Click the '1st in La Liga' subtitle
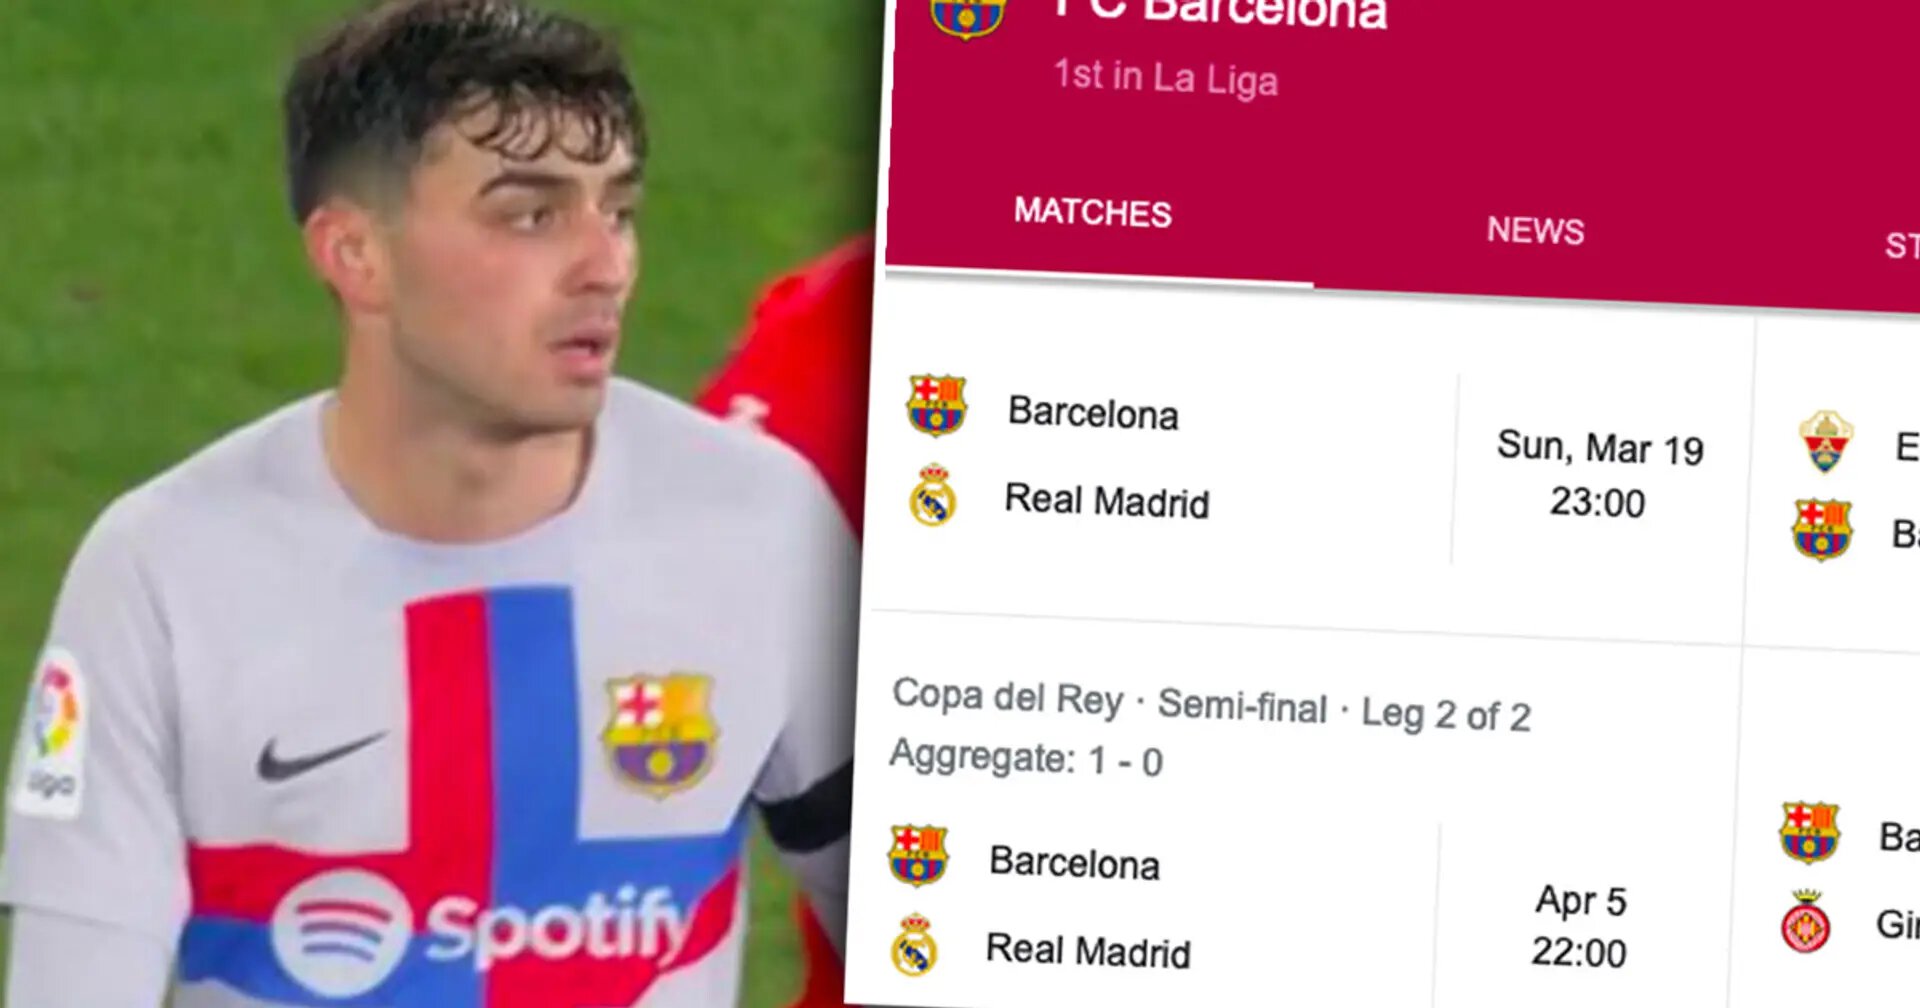This screenshot has width=1920, height=1008. (x=1166, y=77)
